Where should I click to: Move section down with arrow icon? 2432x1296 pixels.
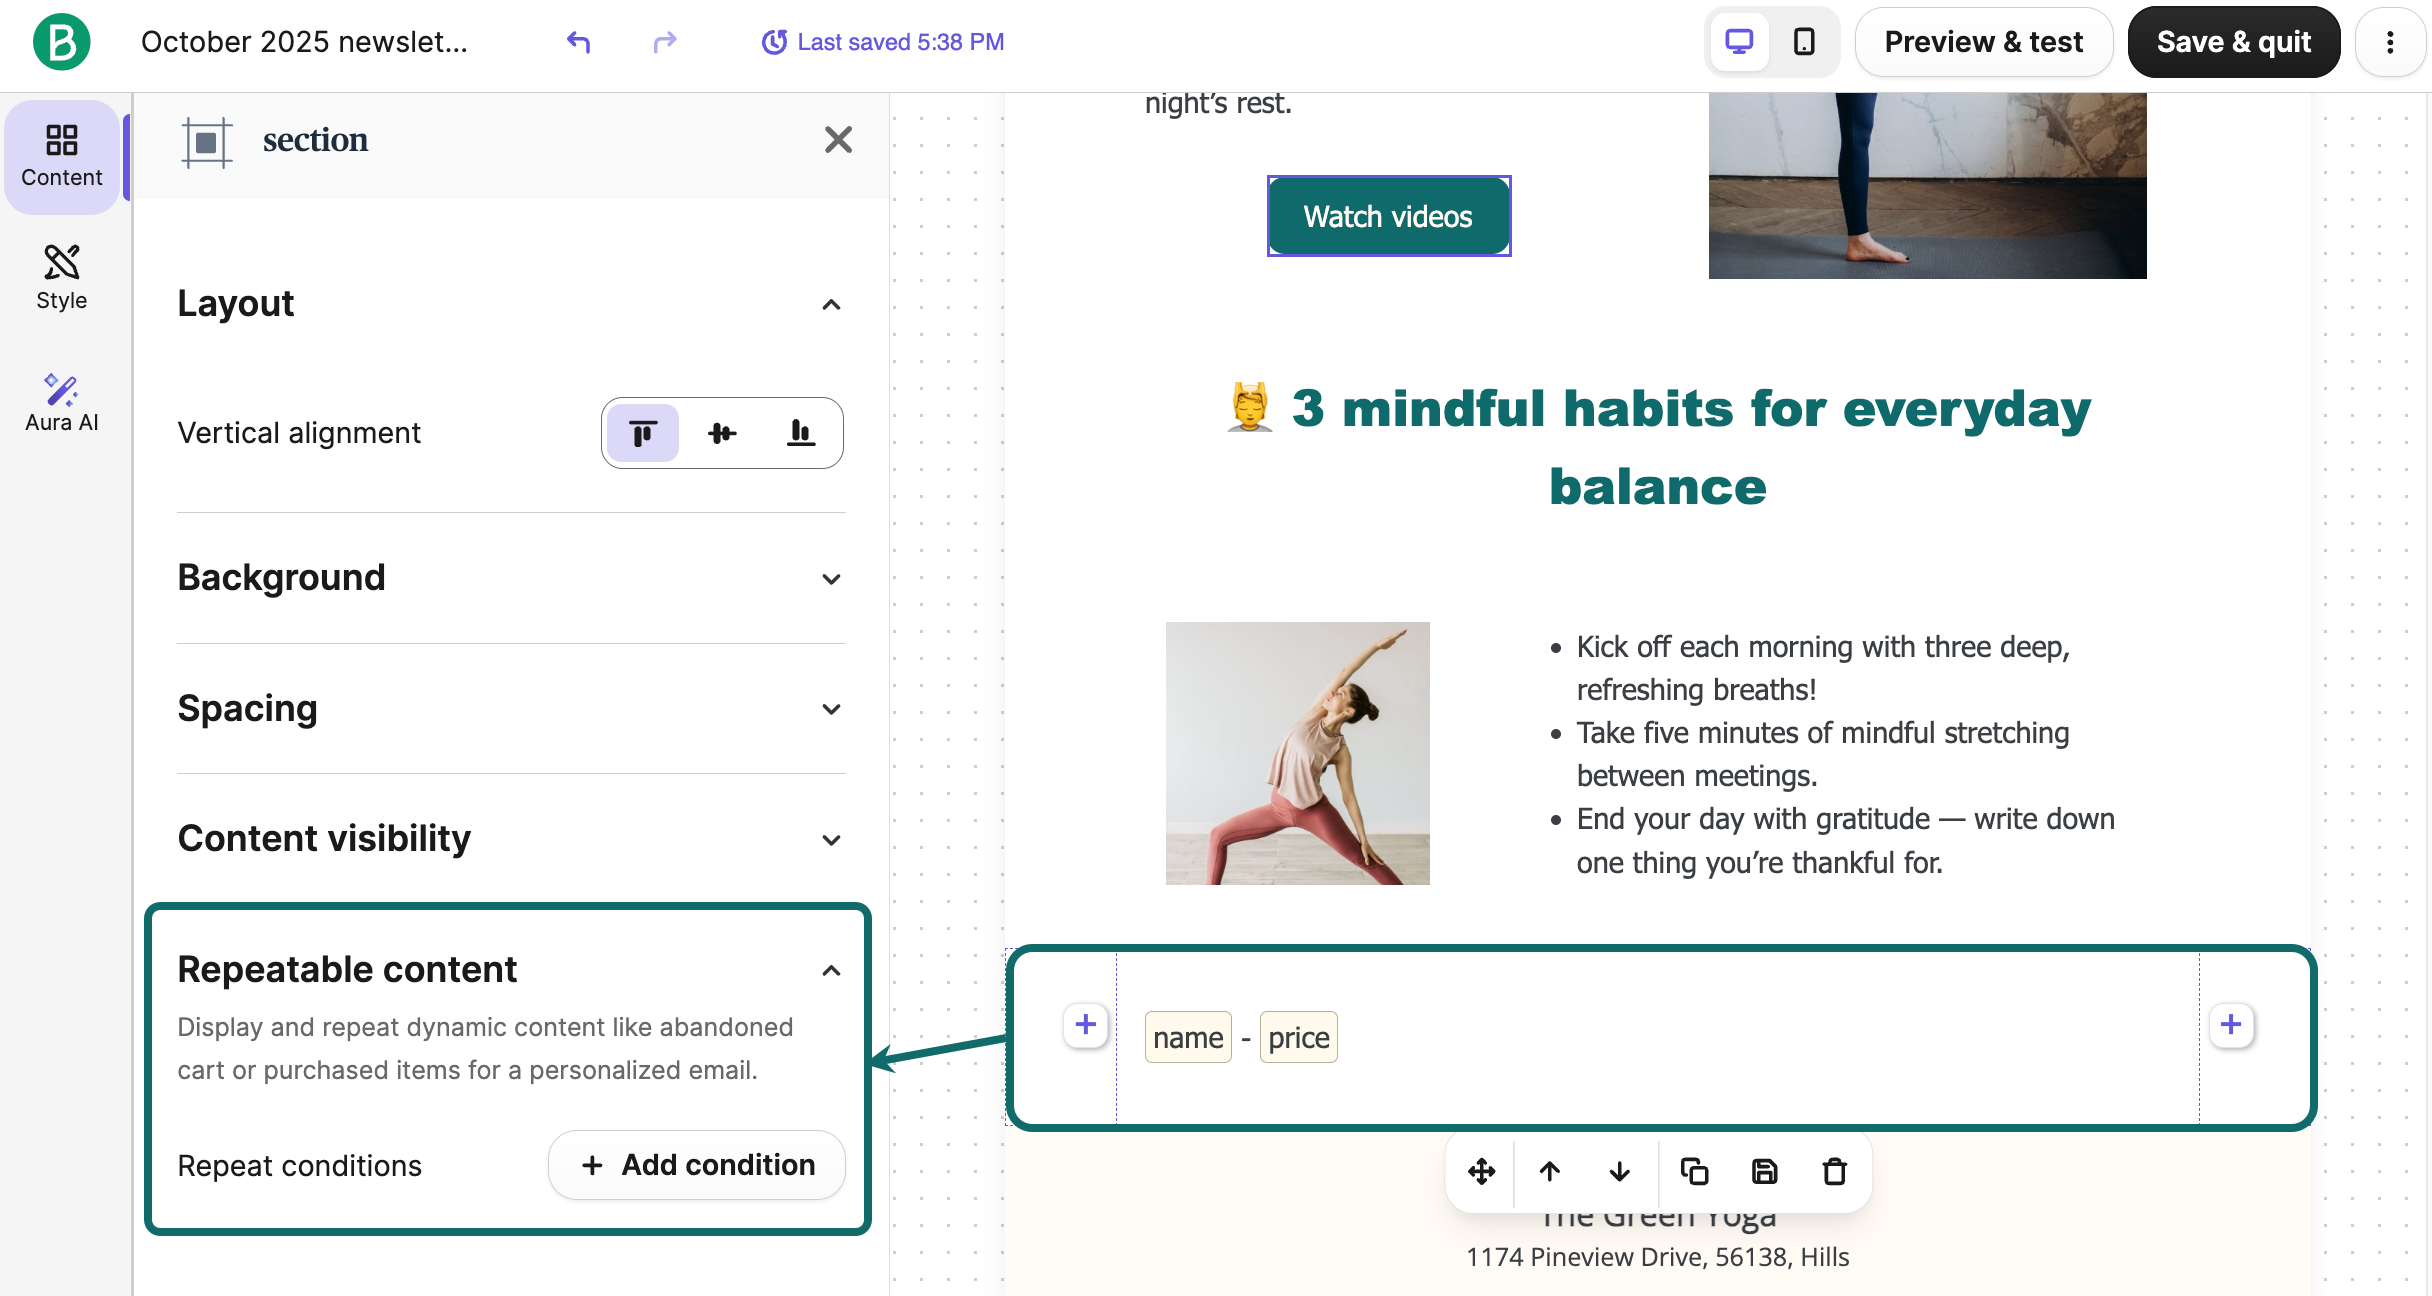pyautogui.click(x=1620, y=1171)
